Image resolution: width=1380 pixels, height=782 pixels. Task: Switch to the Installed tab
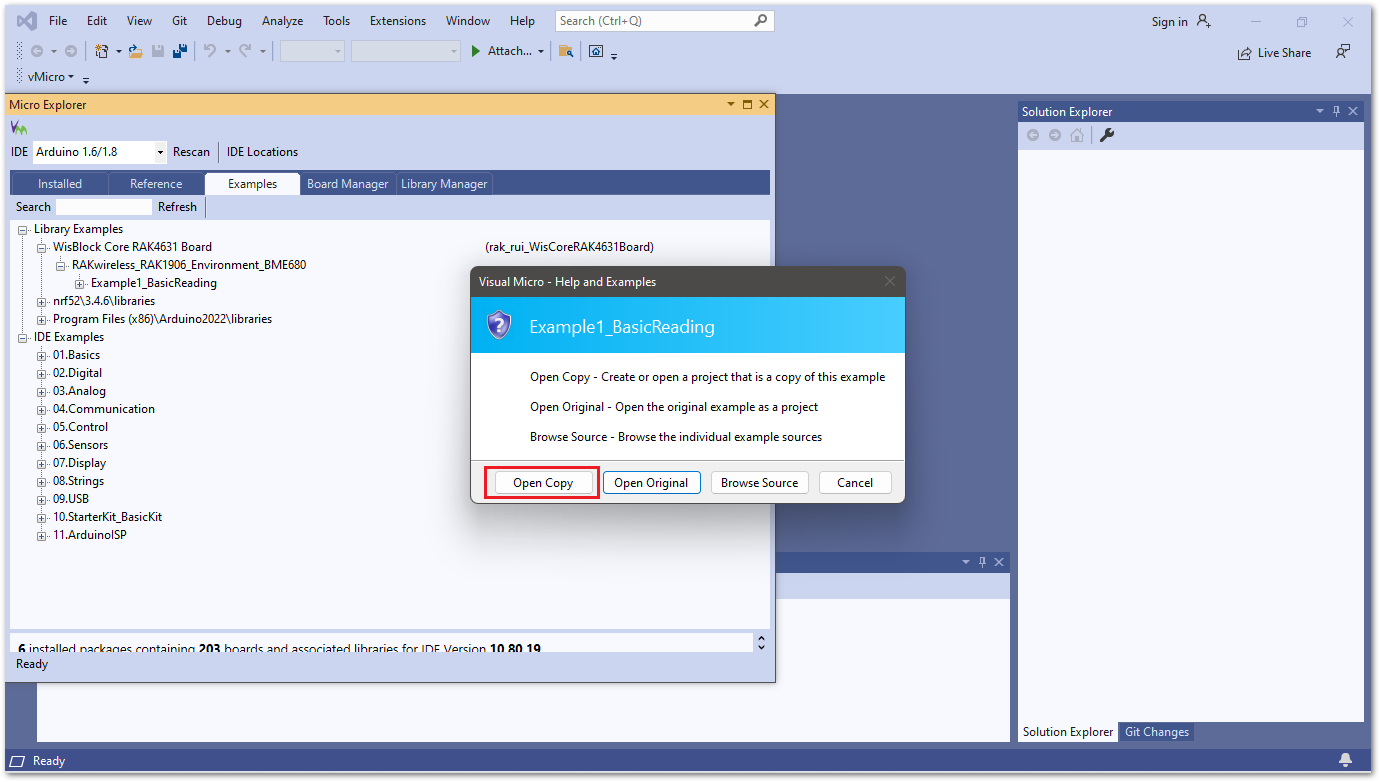[x=60, y=183]
